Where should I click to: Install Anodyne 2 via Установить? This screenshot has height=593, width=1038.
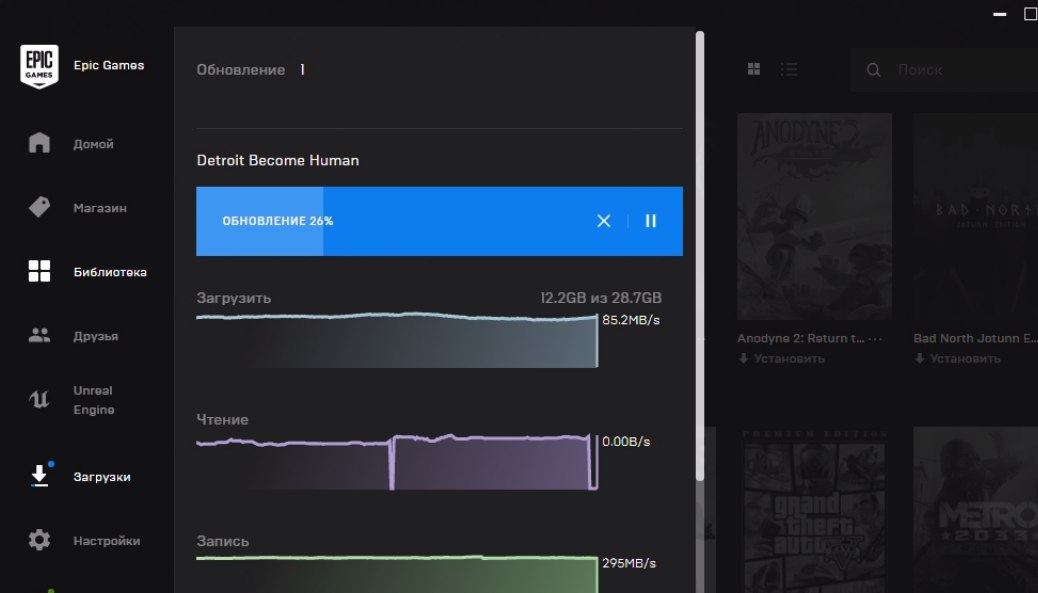pyautogui.click(x=782, y=359)
